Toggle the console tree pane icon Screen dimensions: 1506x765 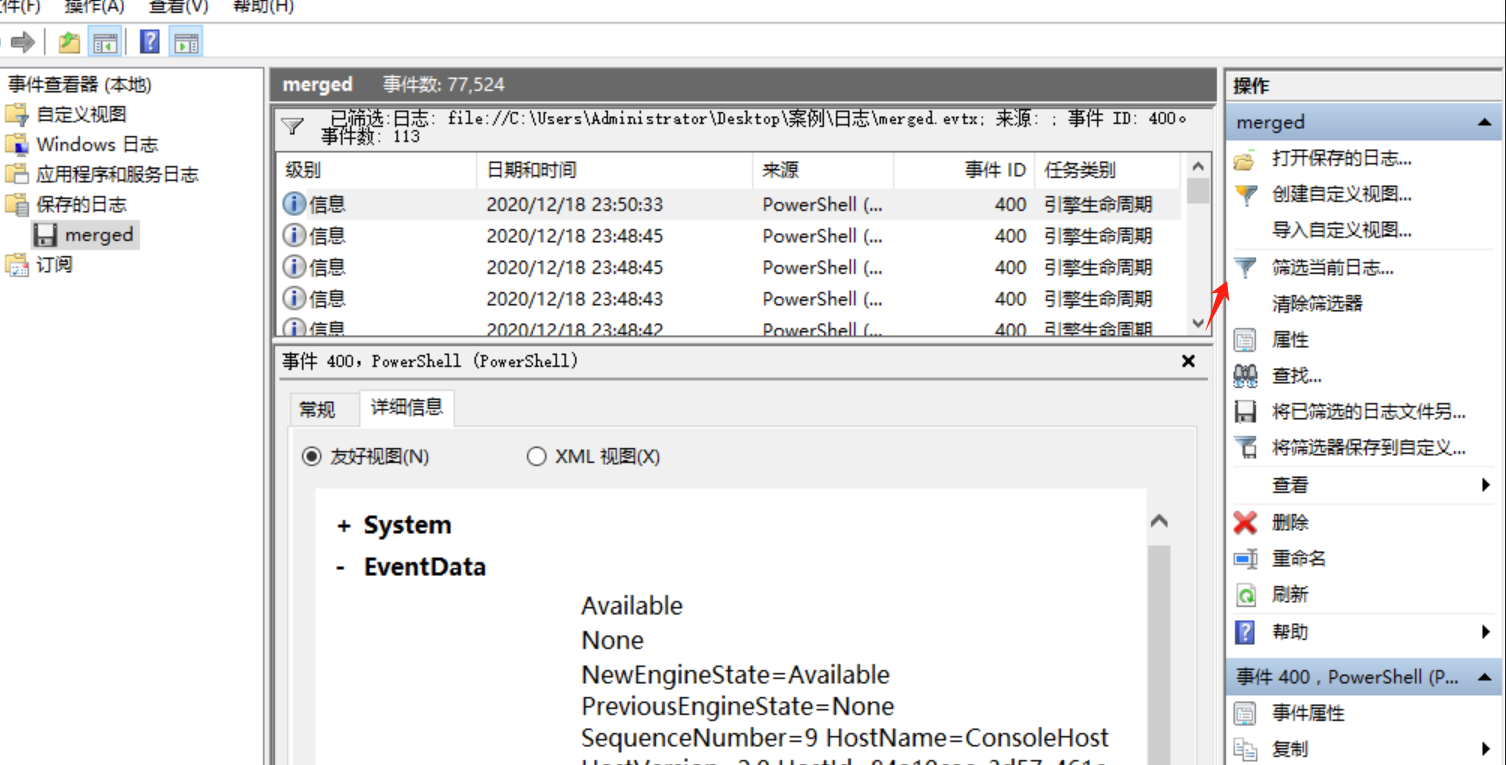(105, 42)
